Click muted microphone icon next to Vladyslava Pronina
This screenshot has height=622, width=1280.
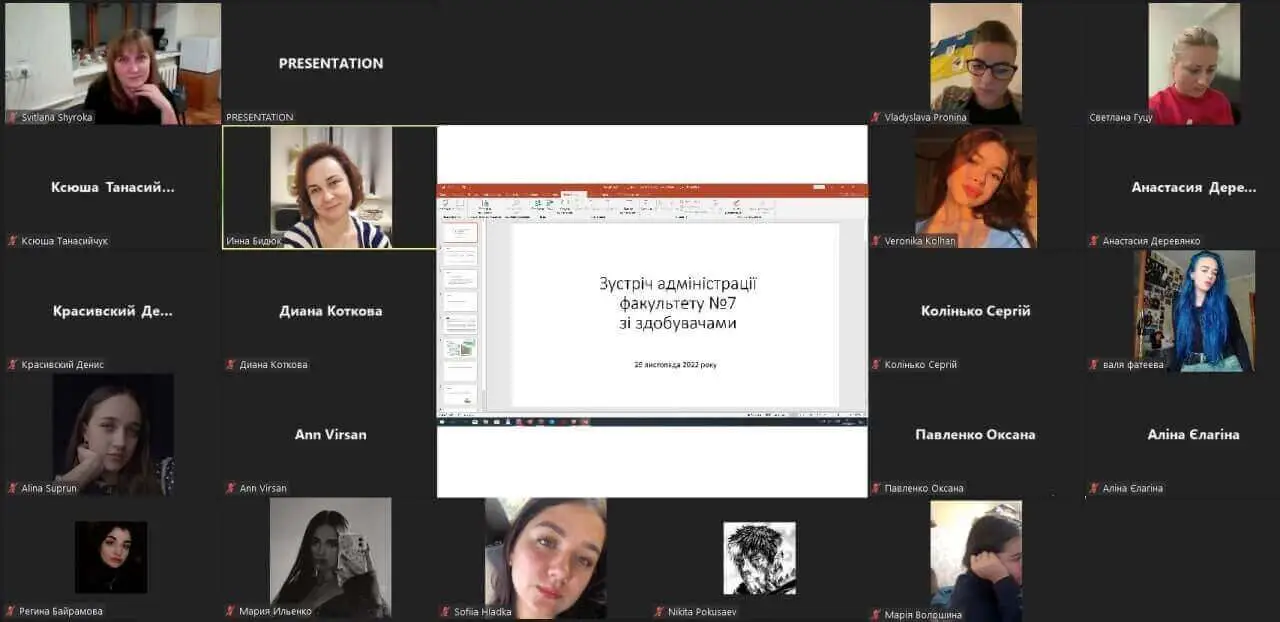click(876, 117)
